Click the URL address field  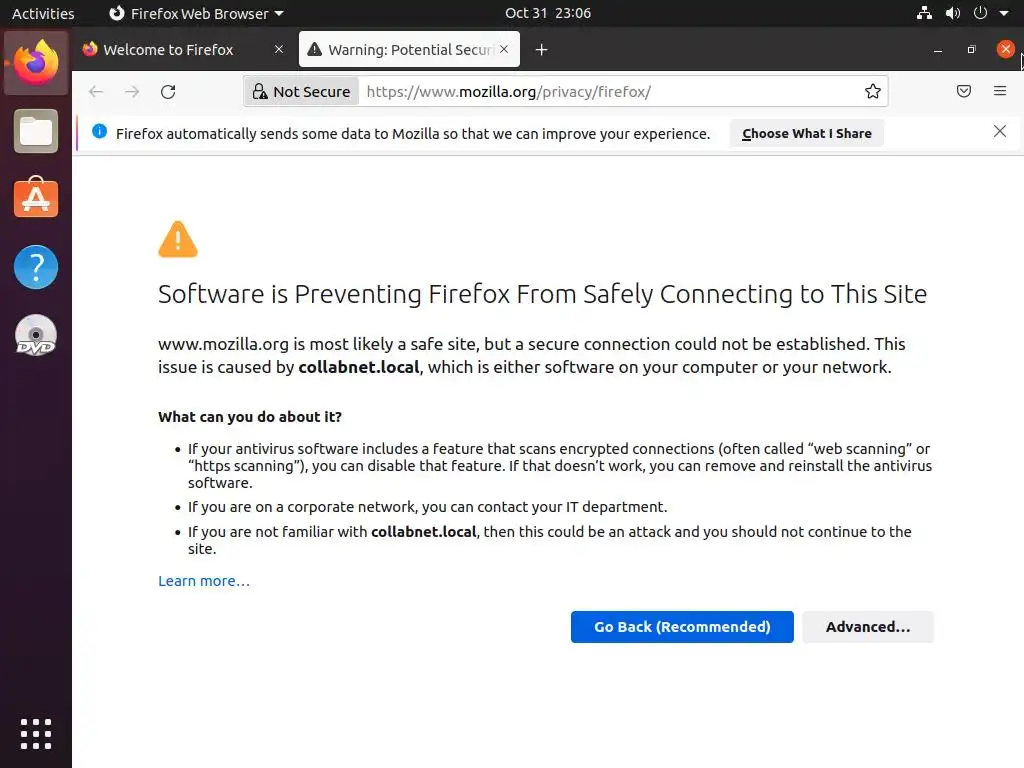600,92
